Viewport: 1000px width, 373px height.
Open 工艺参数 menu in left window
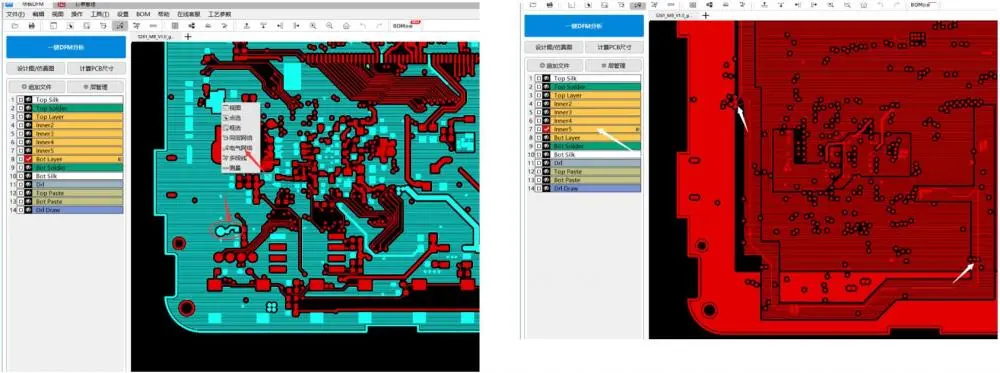coord(219,14)
